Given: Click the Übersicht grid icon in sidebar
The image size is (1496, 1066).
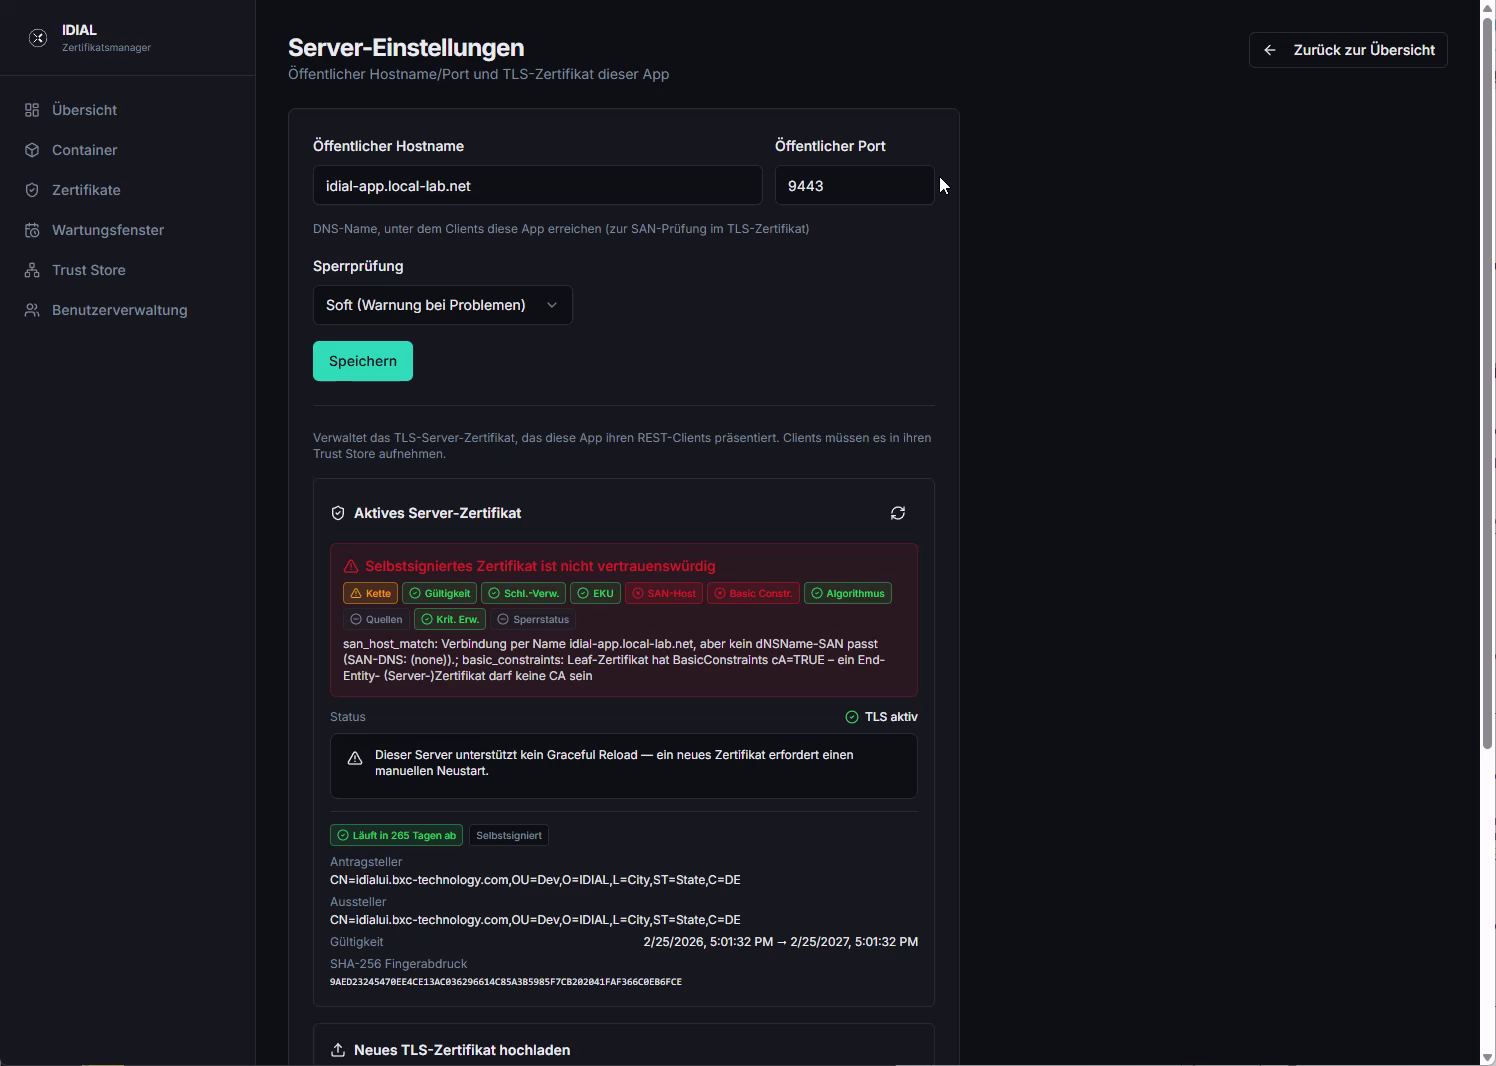Looking at the screenshot, I should point(32,110).
